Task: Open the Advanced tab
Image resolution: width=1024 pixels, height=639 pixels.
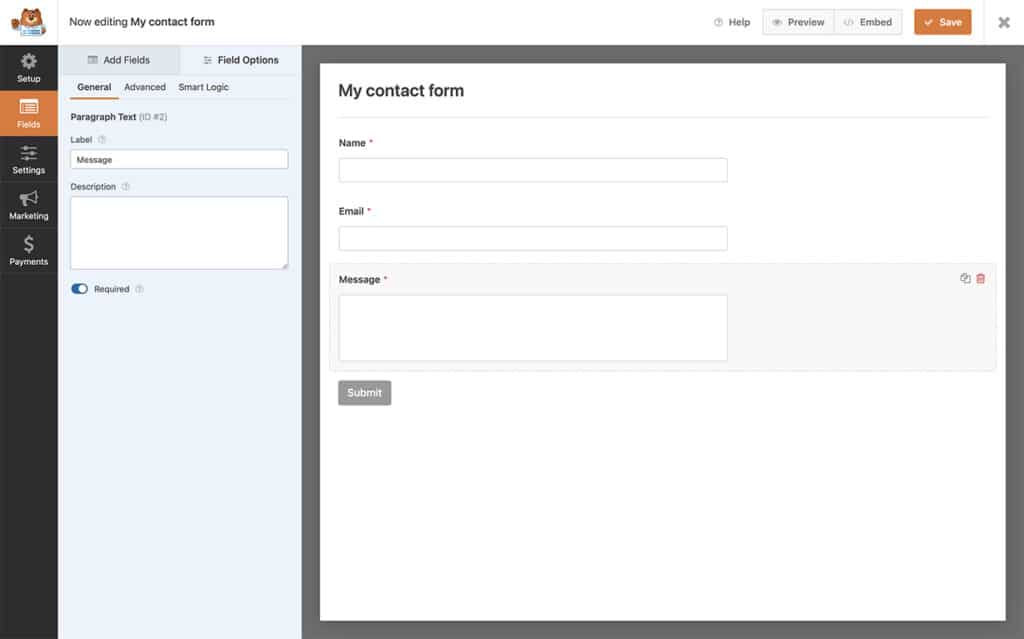Action: [x=145, y=87]
